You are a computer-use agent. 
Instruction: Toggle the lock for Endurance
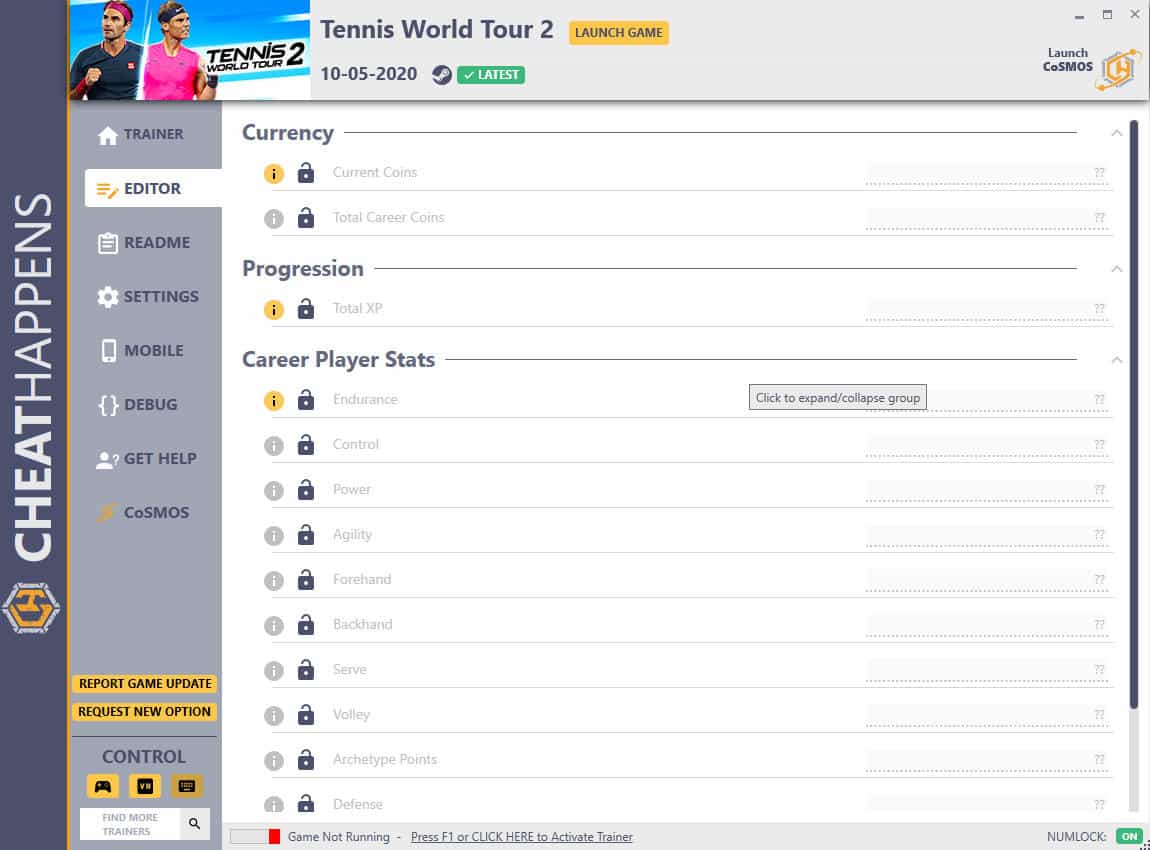pos(306,400)
